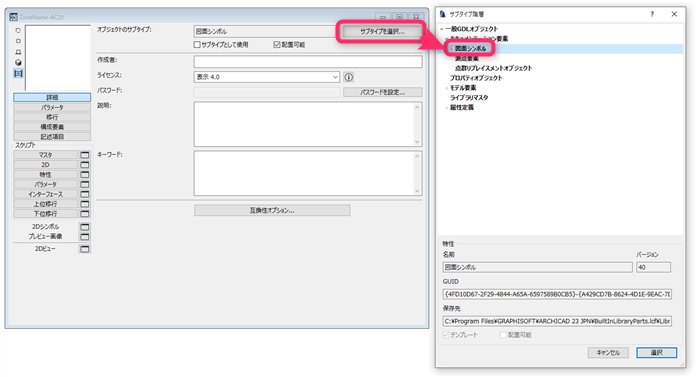700x377 pixels.
Task: Click the help question mark in サブタイプ階層 dialog
Action: 652,14
